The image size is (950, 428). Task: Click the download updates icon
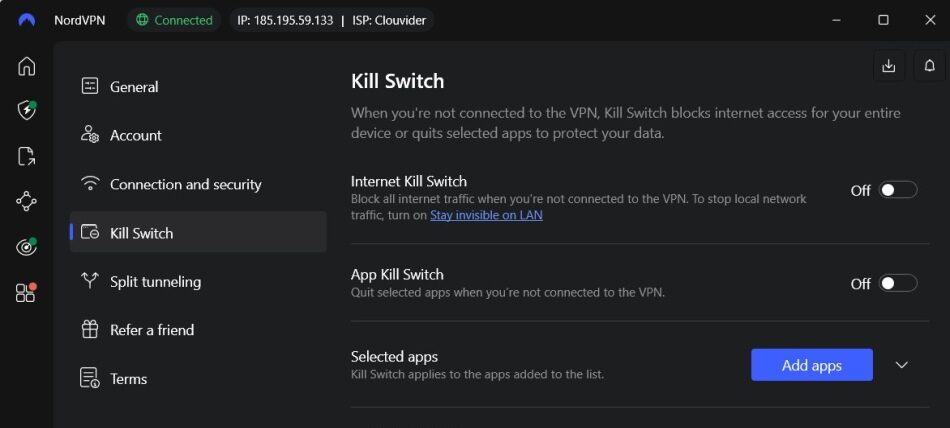[x=888, y=66]
